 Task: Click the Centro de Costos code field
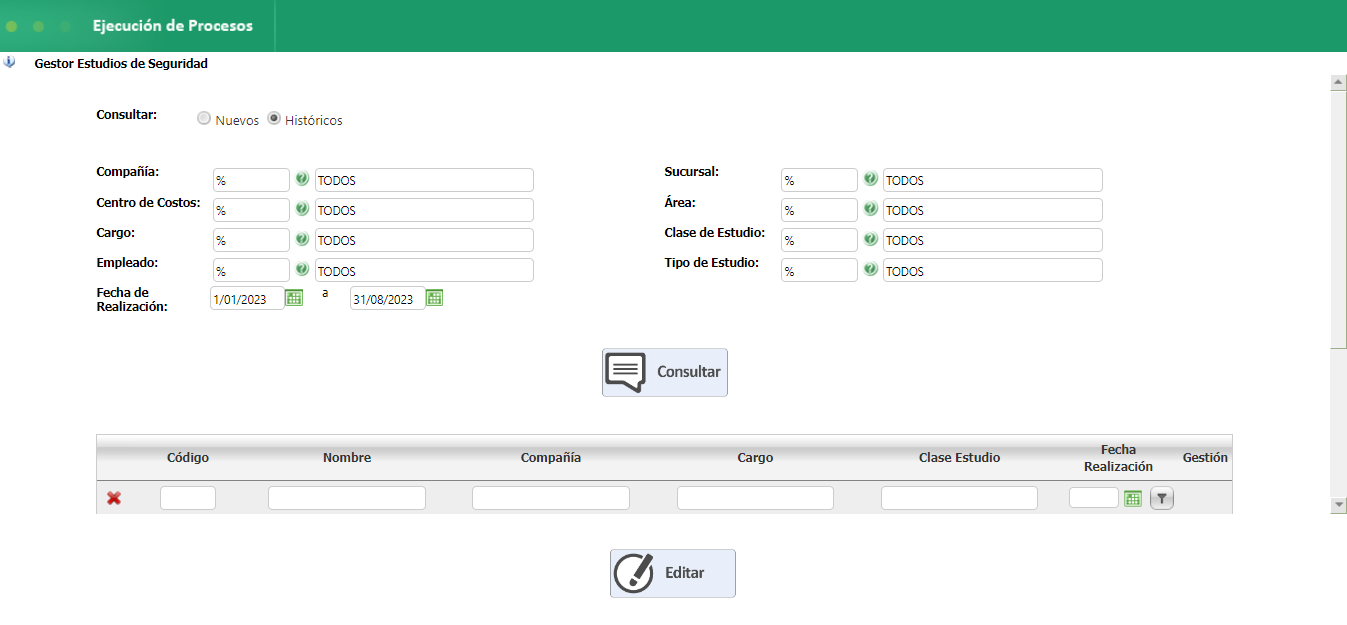coord(251,210)
